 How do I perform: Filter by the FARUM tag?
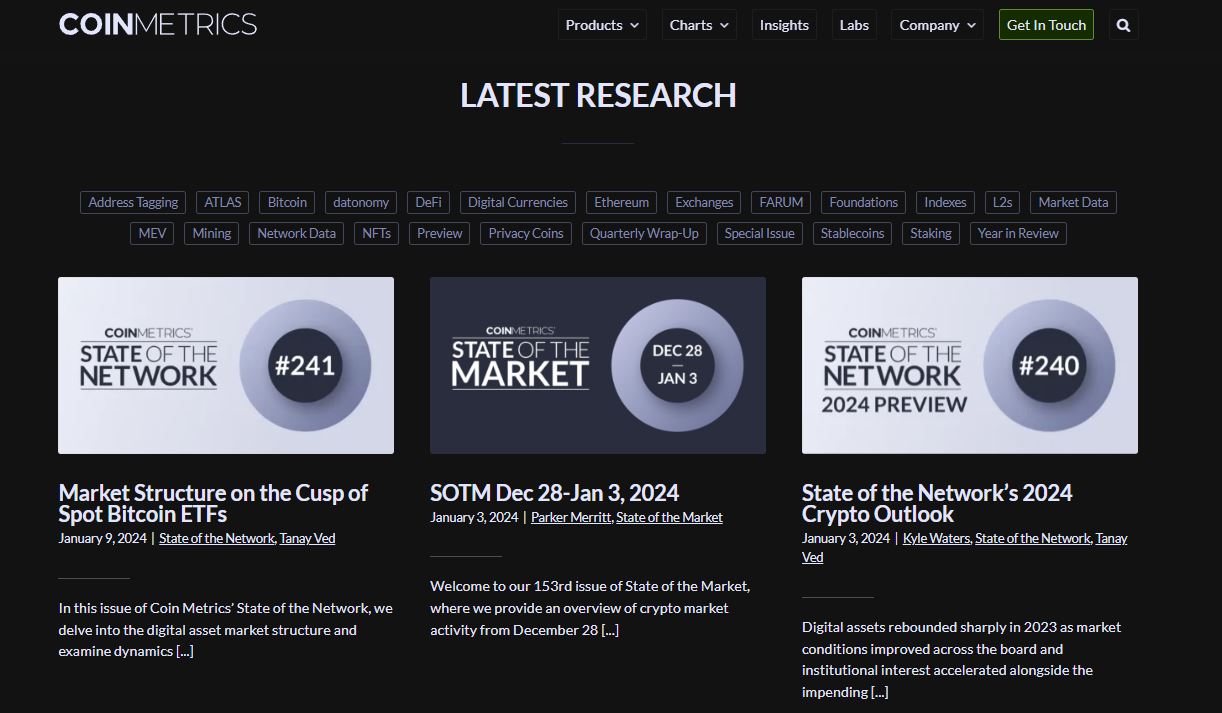point(781,202)
